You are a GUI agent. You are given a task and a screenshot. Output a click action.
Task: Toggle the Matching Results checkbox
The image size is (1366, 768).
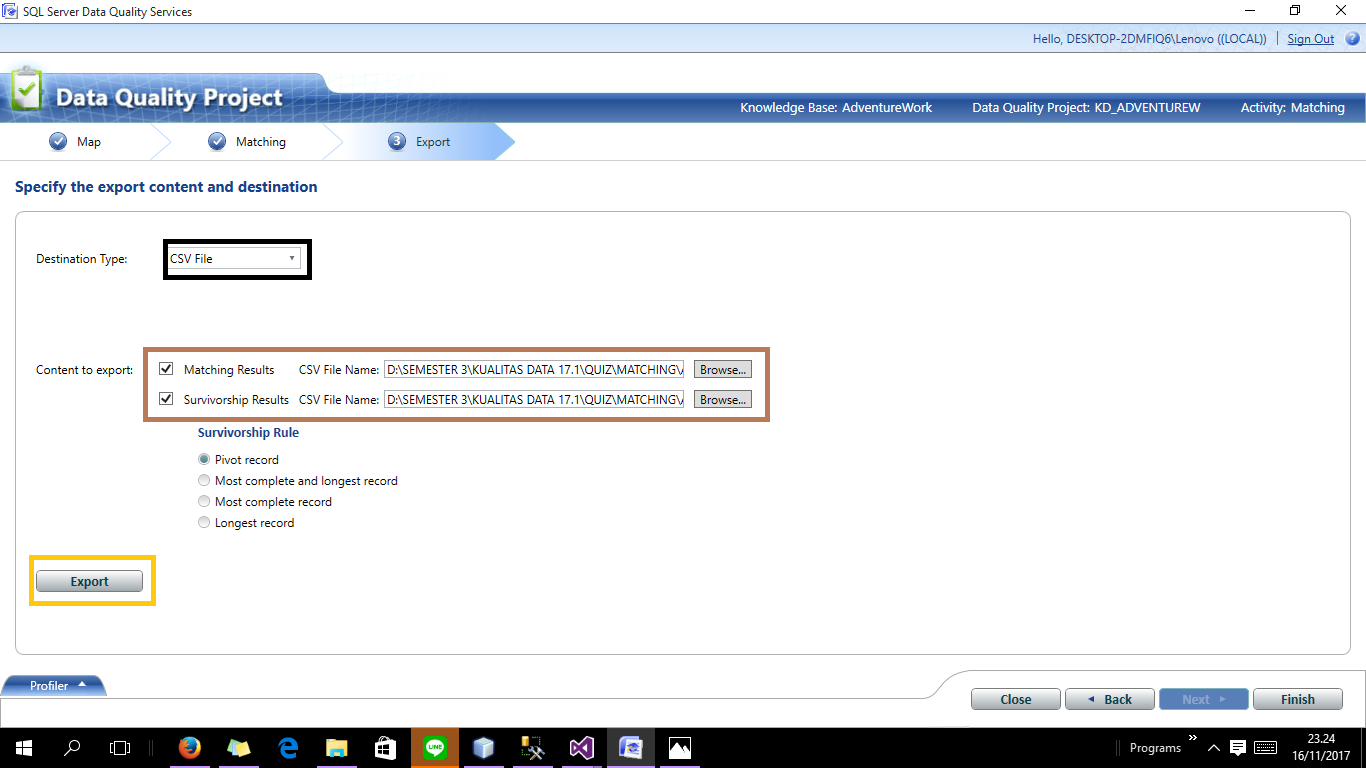coord(166,369)
